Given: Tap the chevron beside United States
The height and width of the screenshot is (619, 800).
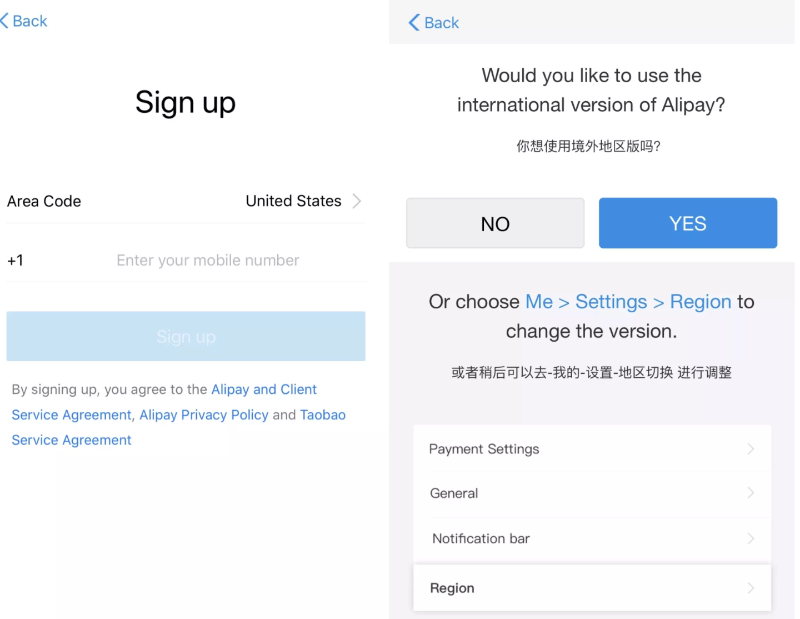Looking at the screenshot, I should click(x=357, y=201).
